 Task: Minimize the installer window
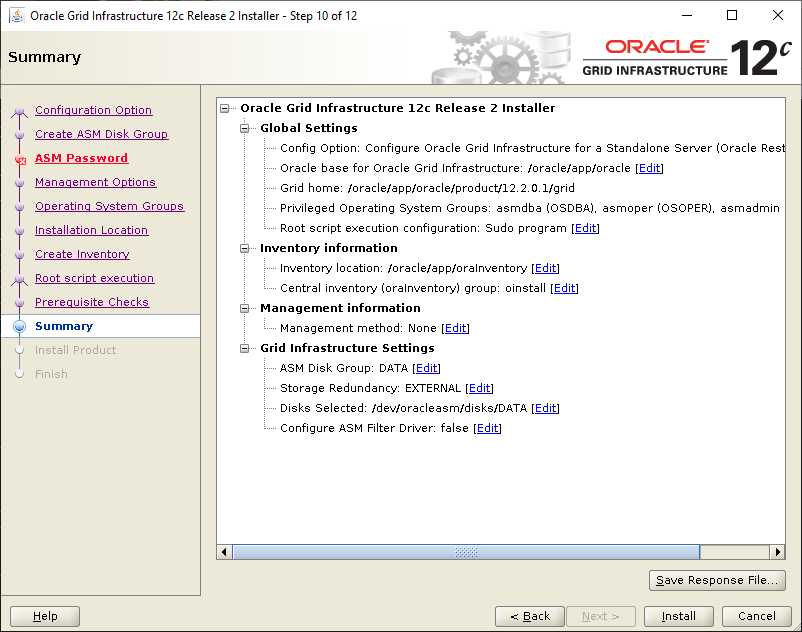click(687, 15)
